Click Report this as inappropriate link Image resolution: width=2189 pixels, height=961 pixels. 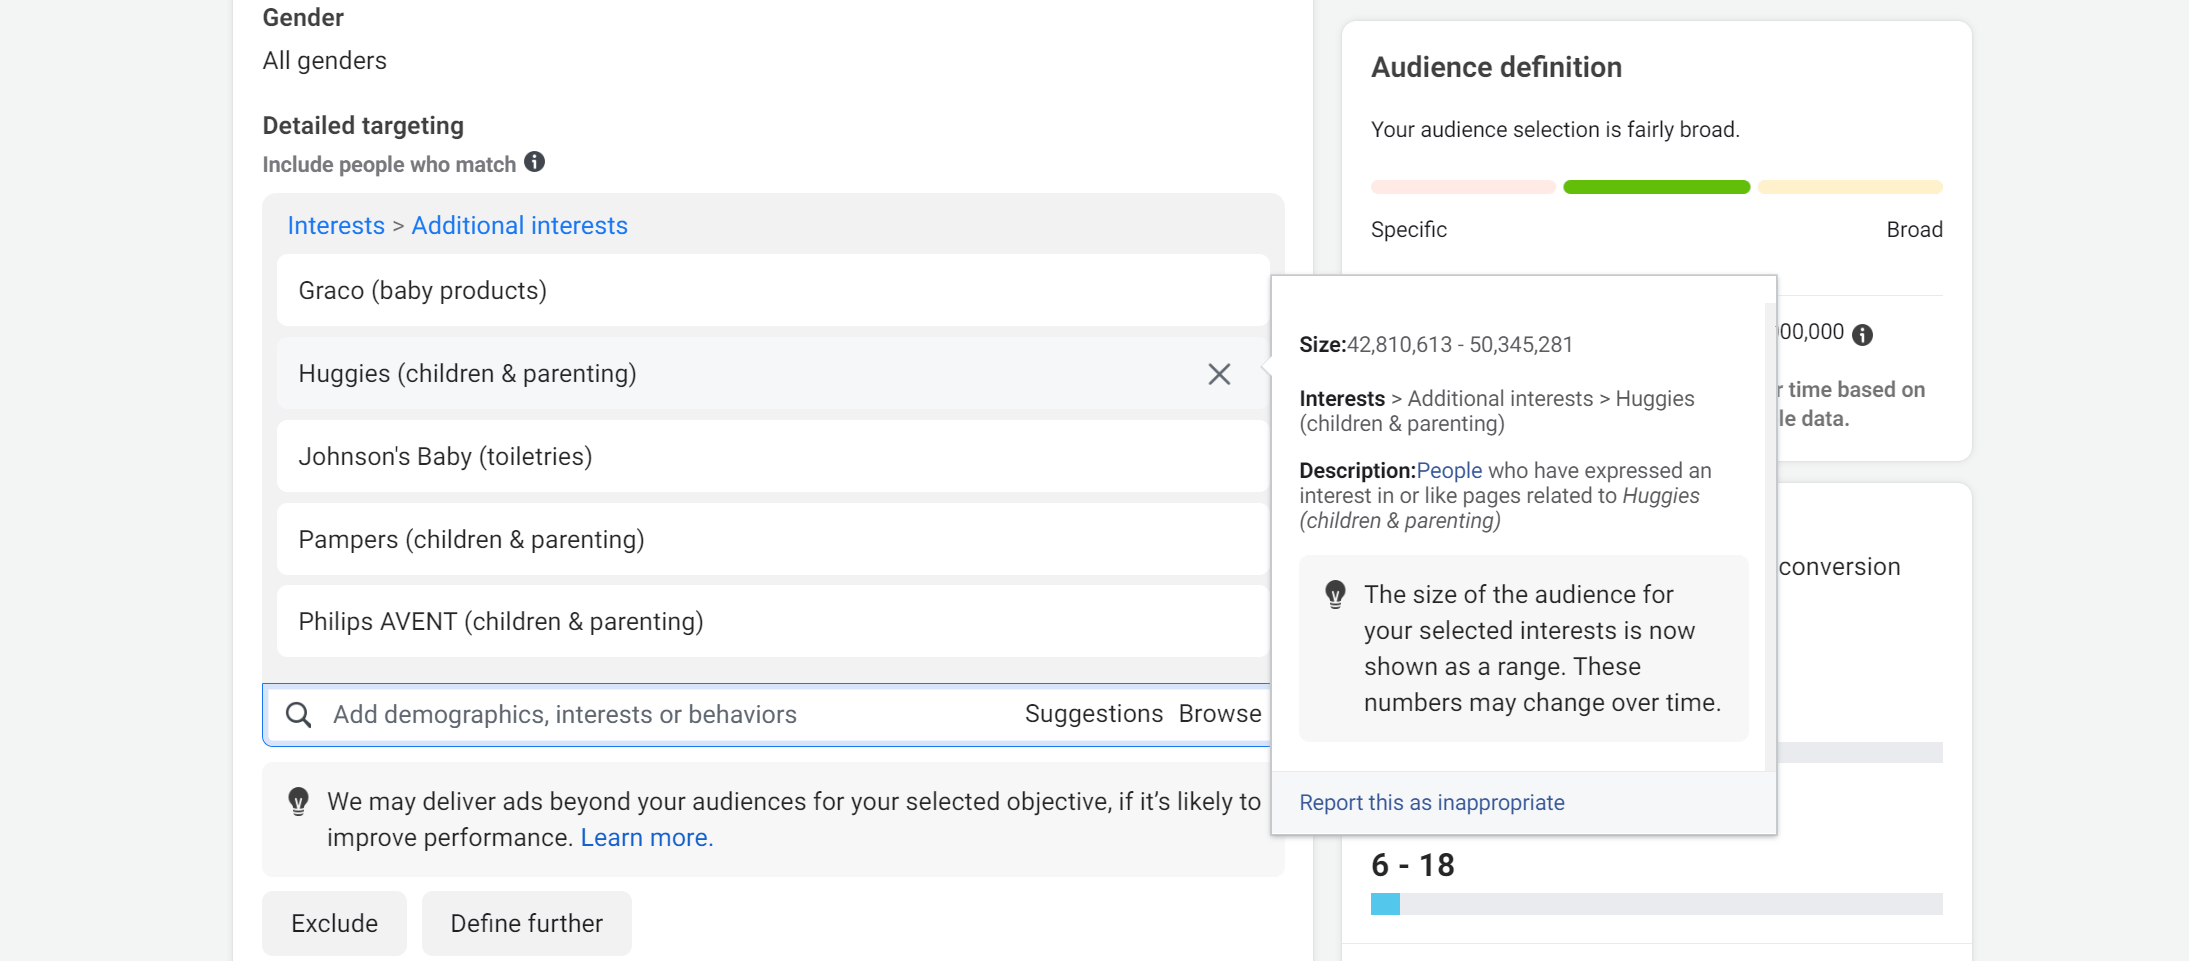[1432, 802]
